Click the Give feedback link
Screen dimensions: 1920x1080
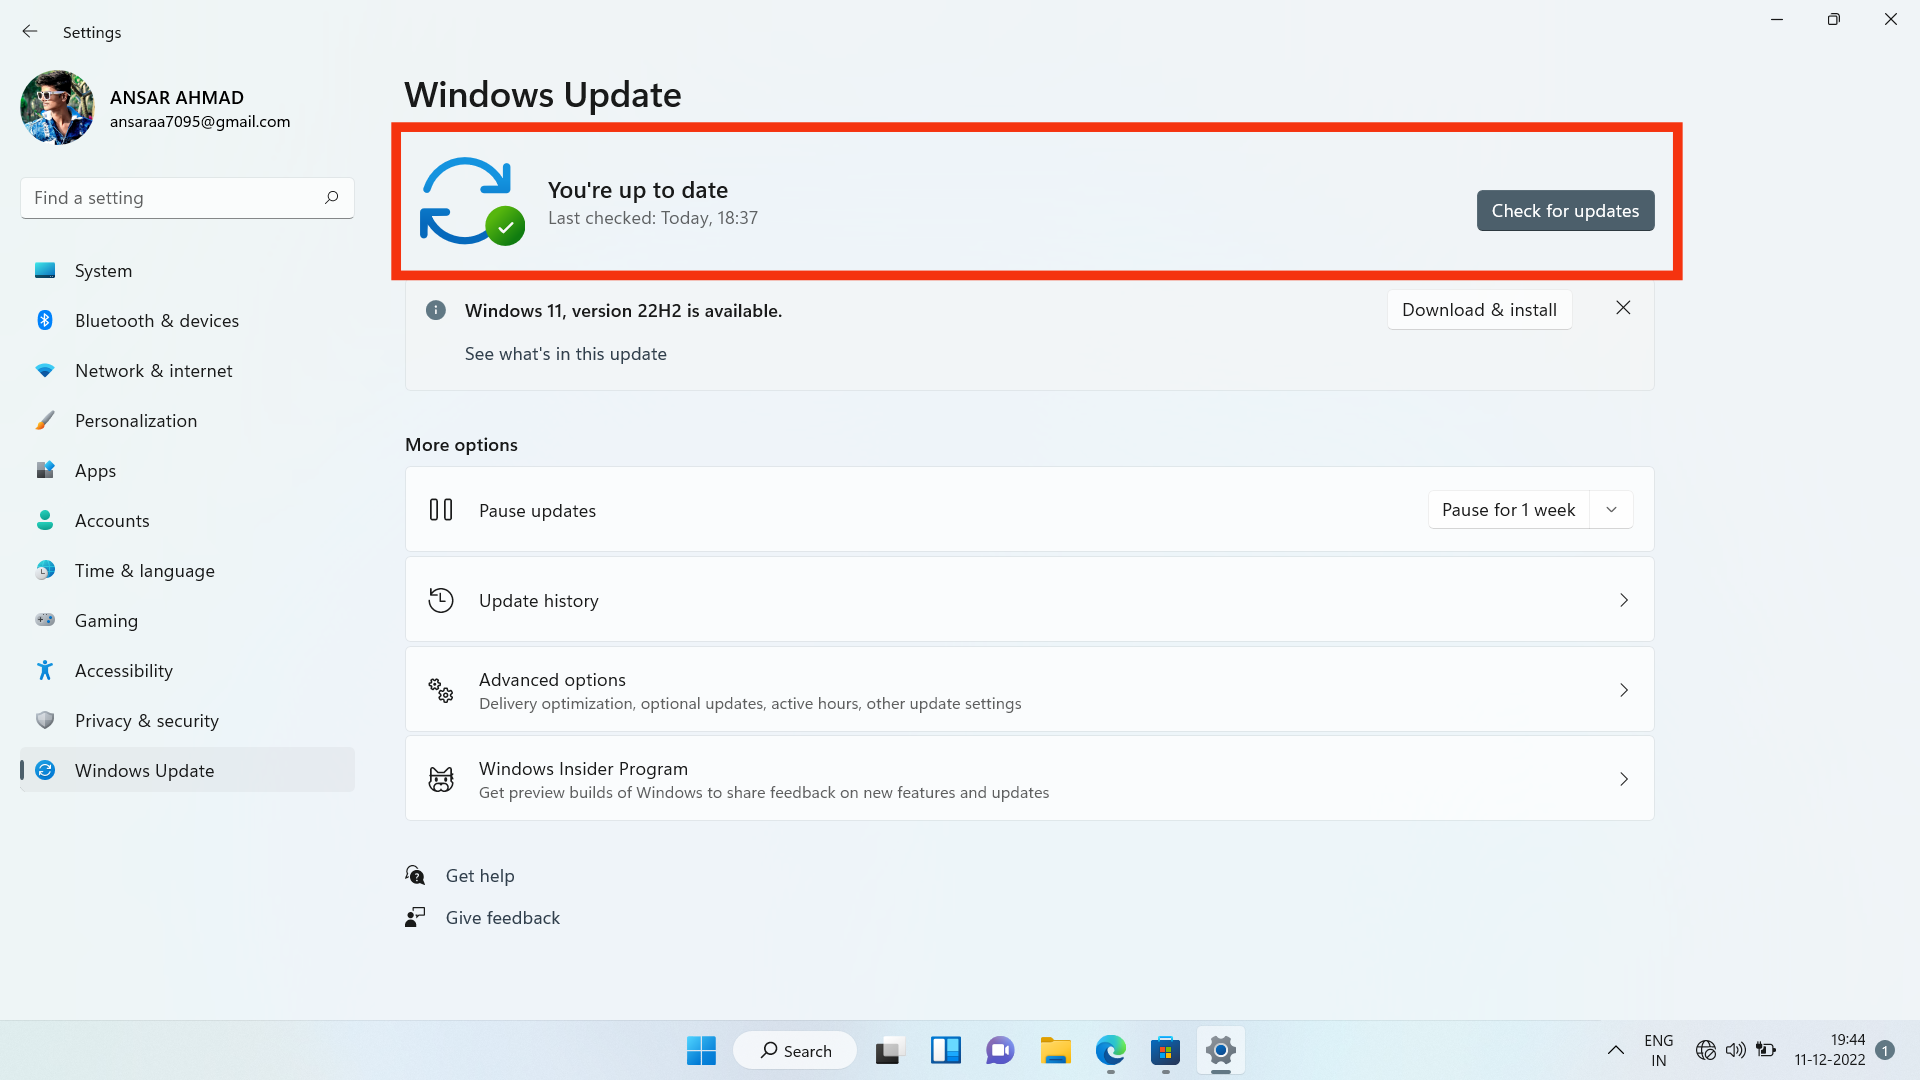pyautogui.click(x=502, y=918)
